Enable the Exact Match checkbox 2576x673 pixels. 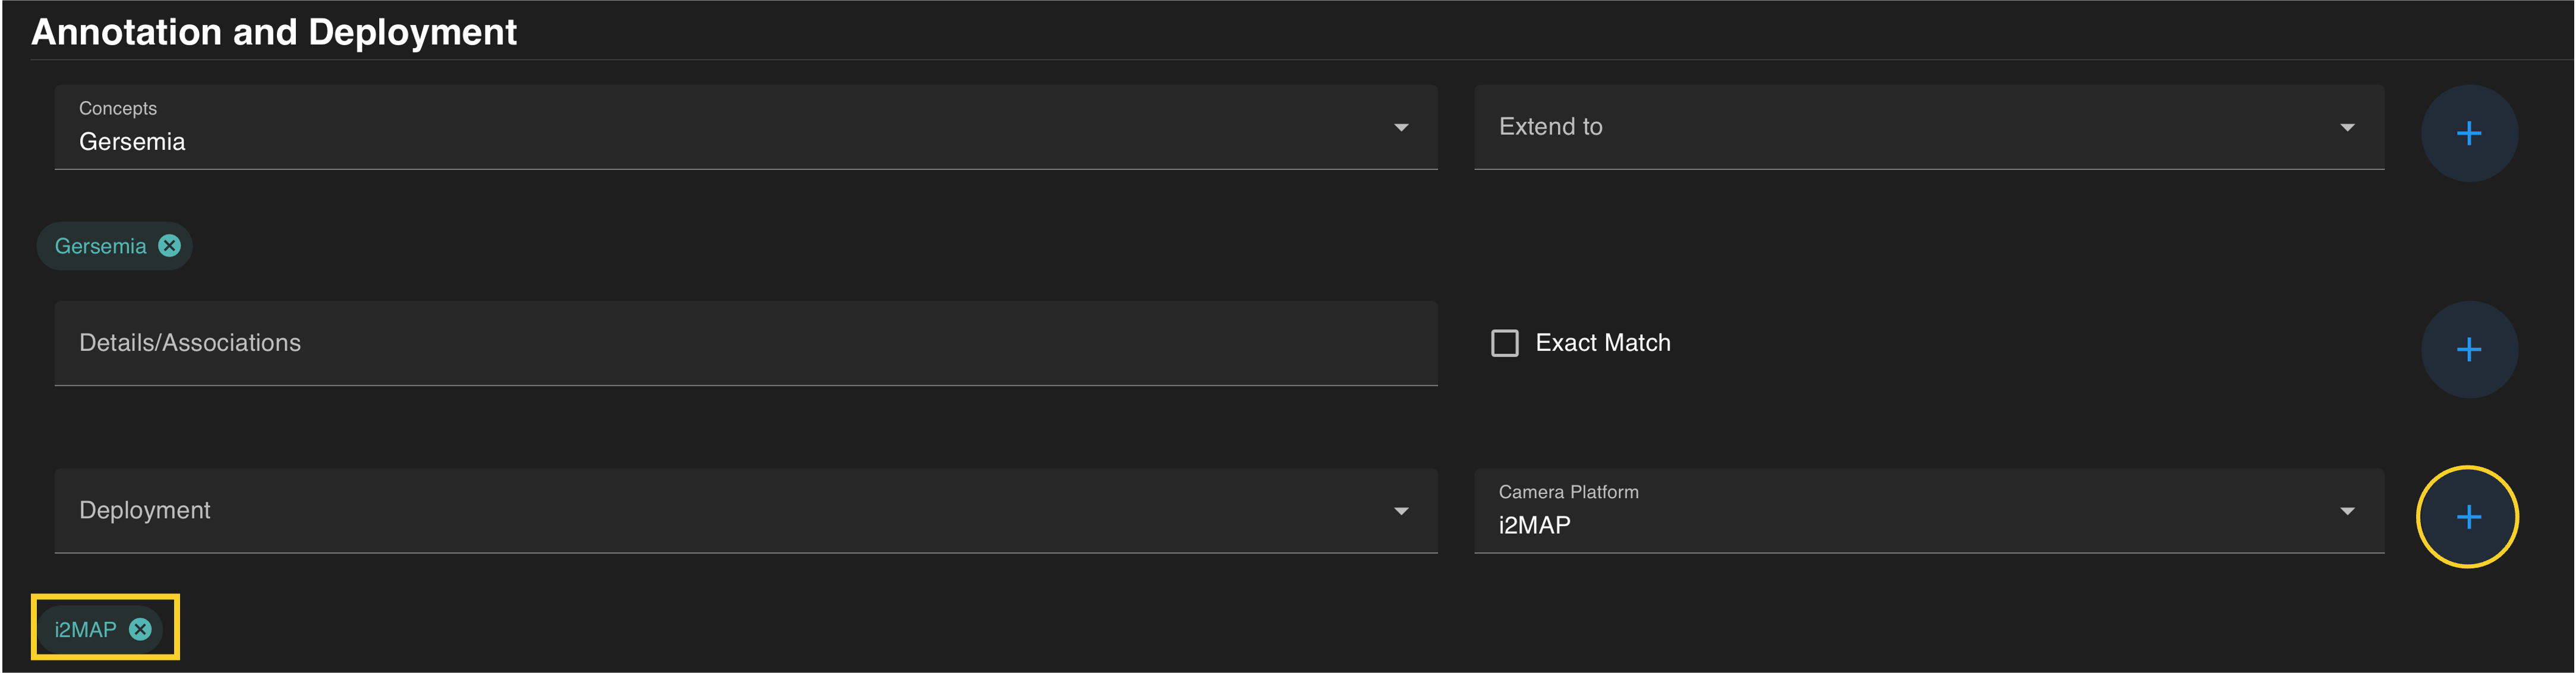coord(1504,343)
